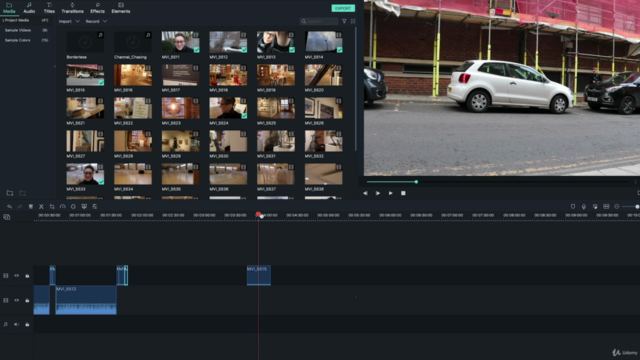Click the upper video track film icon

(6, 276)
